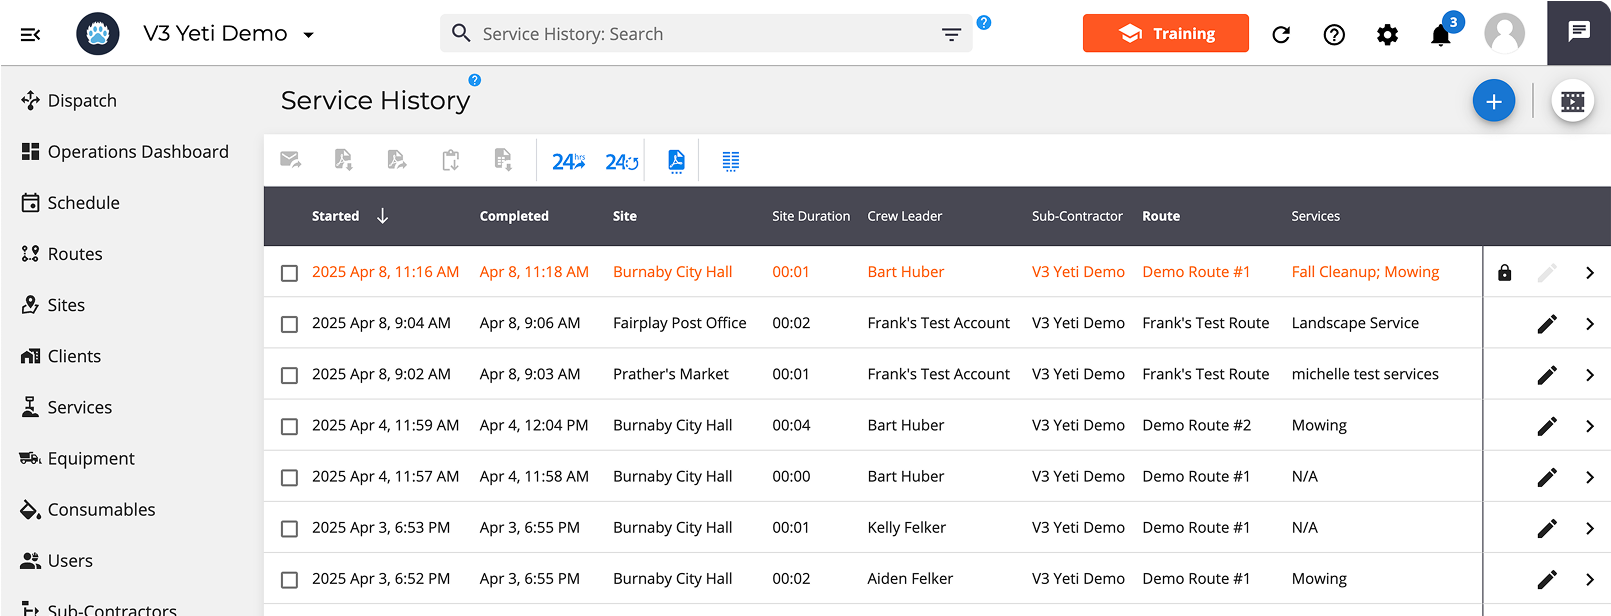
Task: Expand the Fairplay Post Office row chevron
Action: pyautogui.click(x=1590, y=324)
